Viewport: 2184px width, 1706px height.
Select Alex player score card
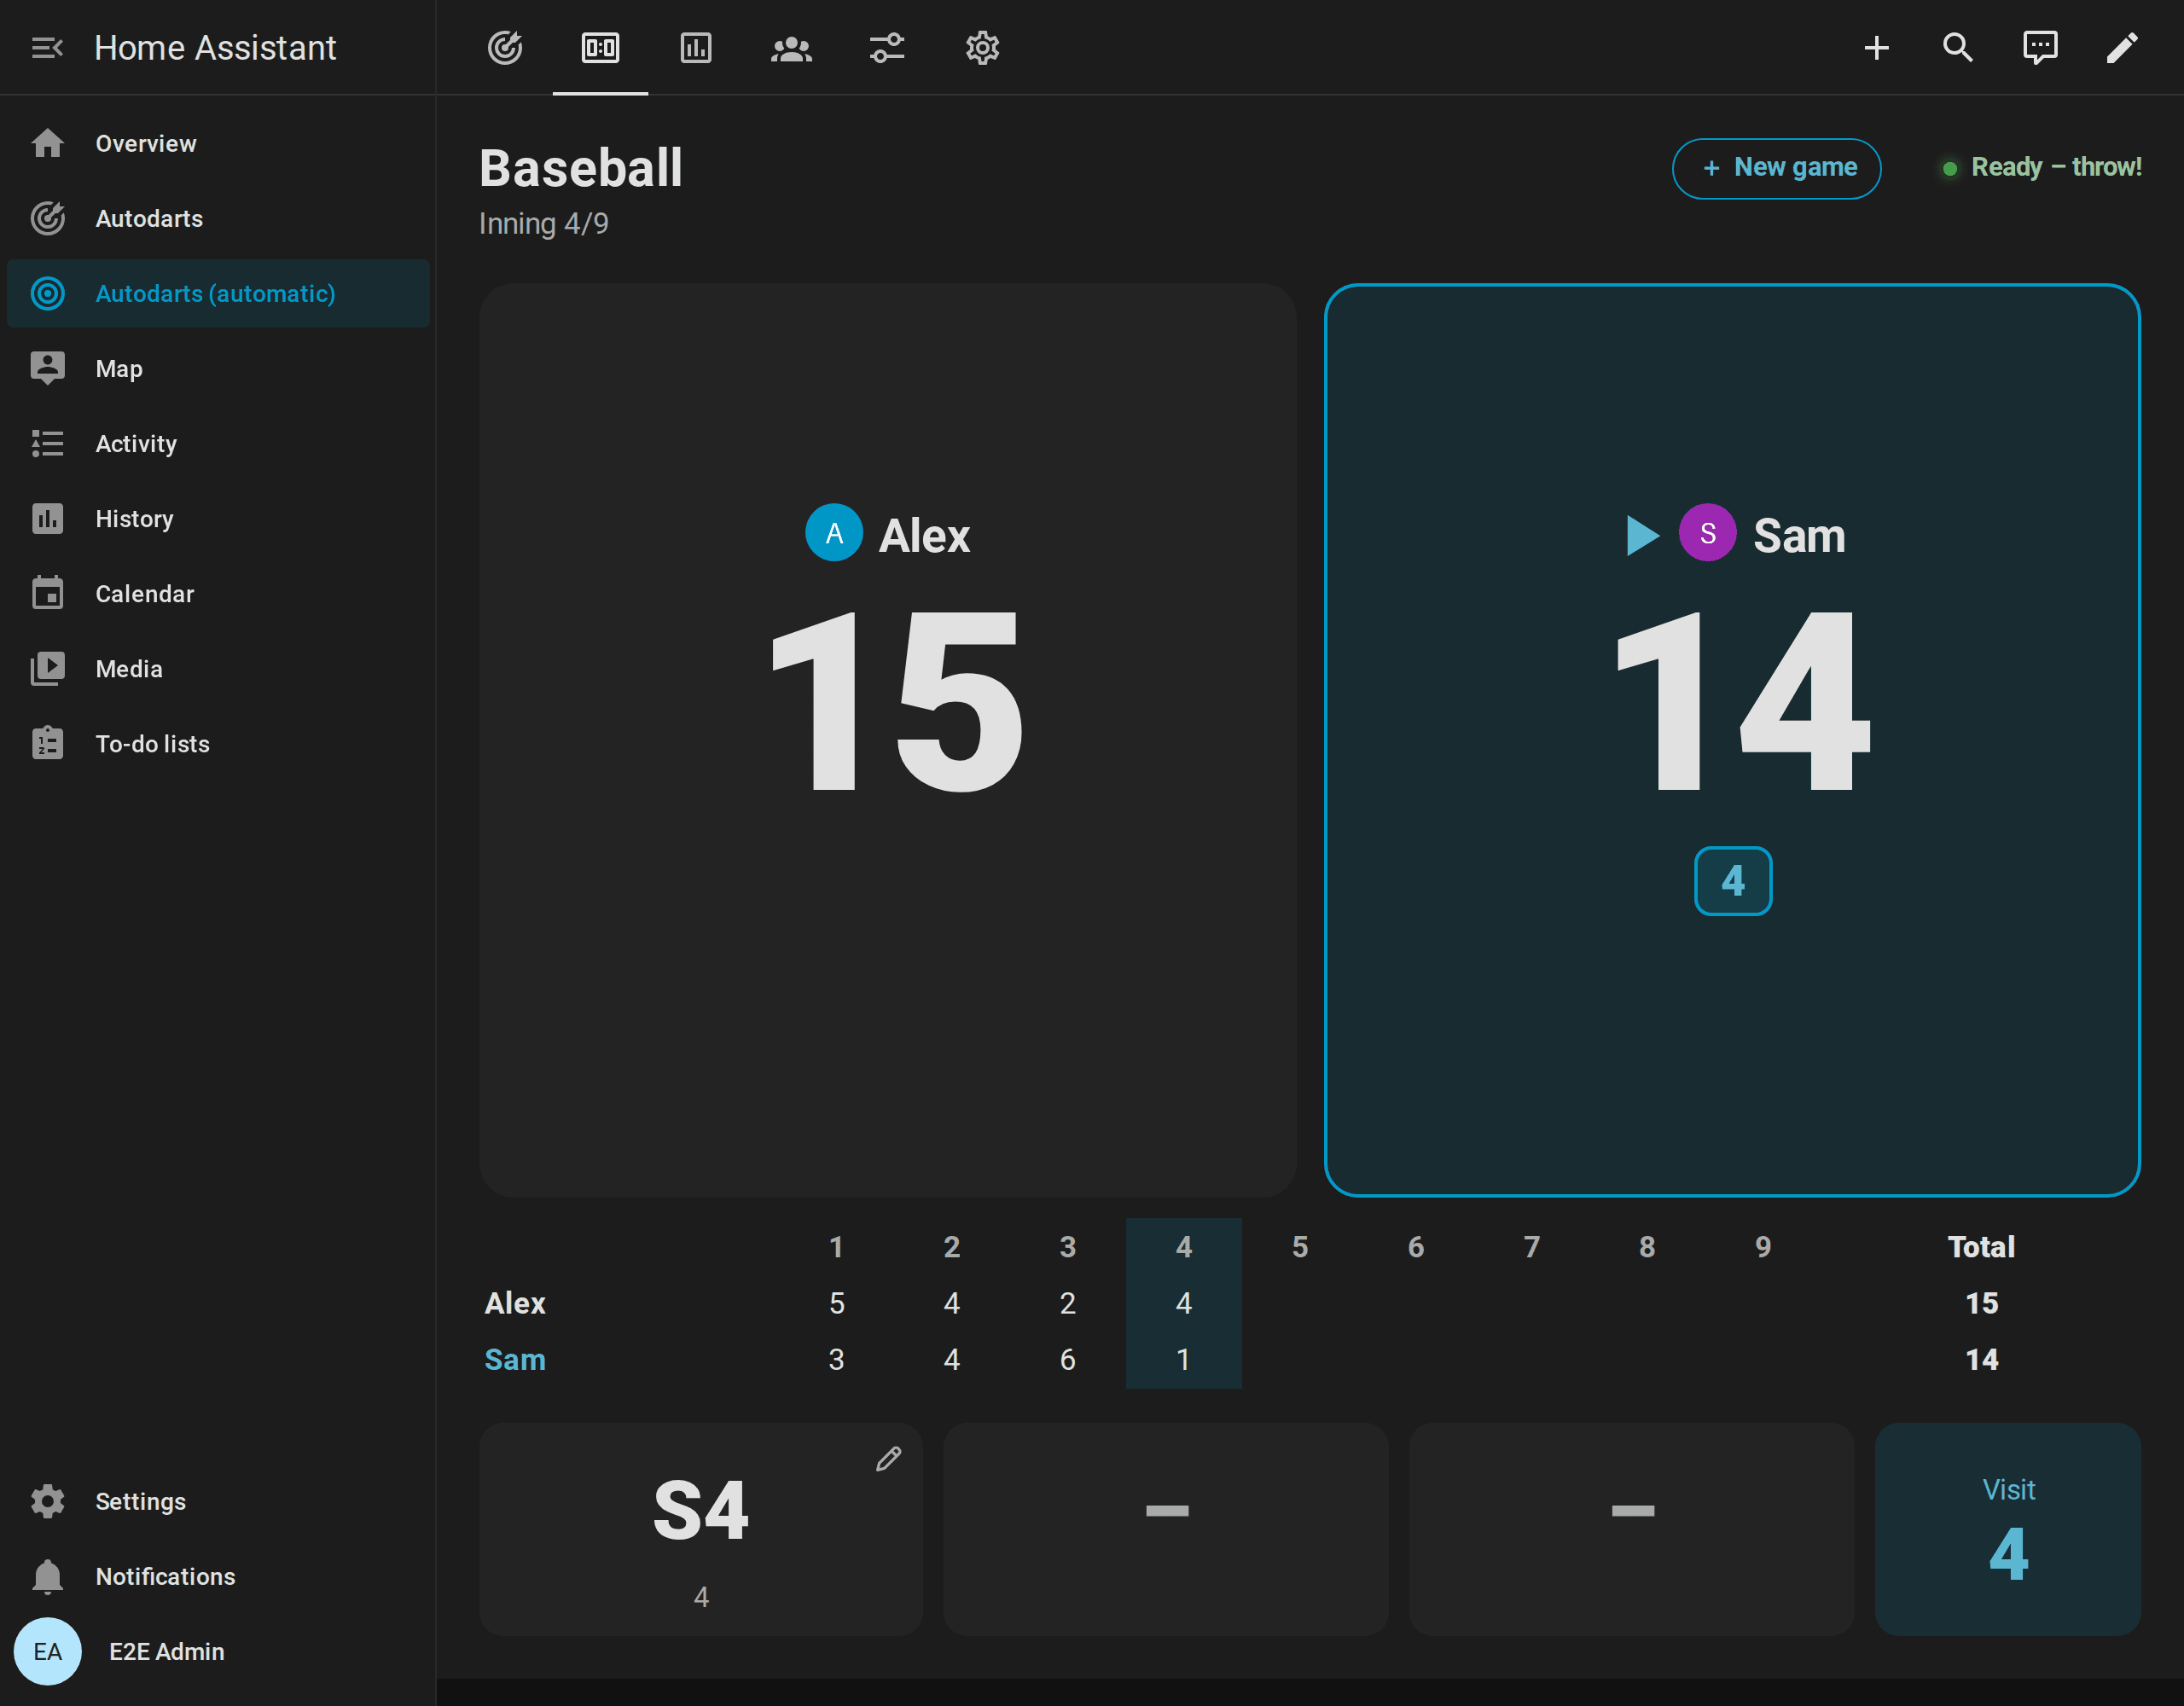click(887, 740)
